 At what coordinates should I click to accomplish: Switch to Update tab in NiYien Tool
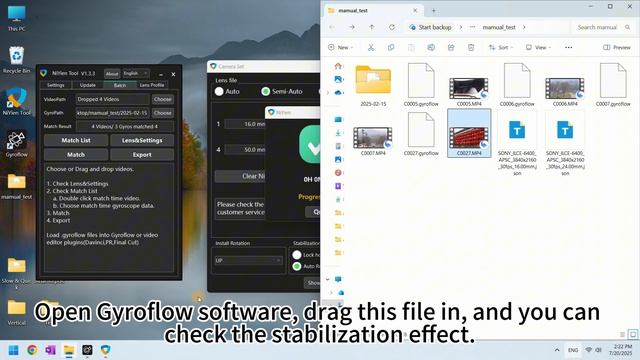(88, 85)
